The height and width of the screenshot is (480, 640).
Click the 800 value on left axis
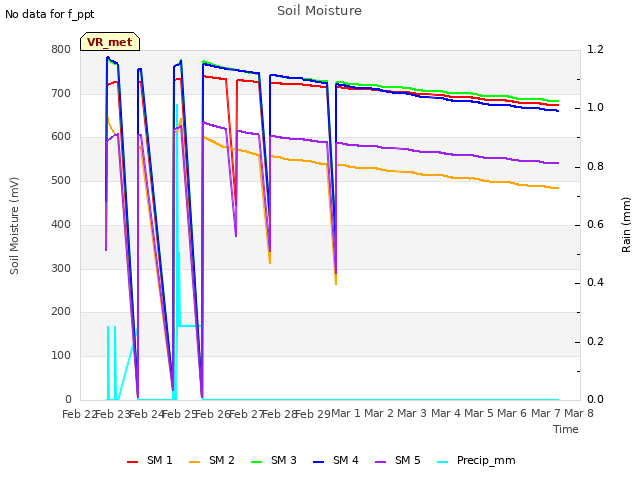pyautogui.click(x=61, y=49)
